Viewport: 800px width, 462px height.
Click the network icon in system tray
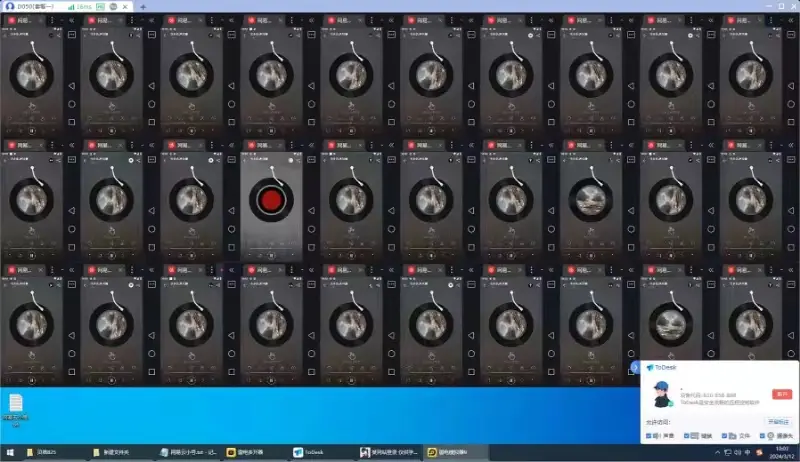pos(728,452)
